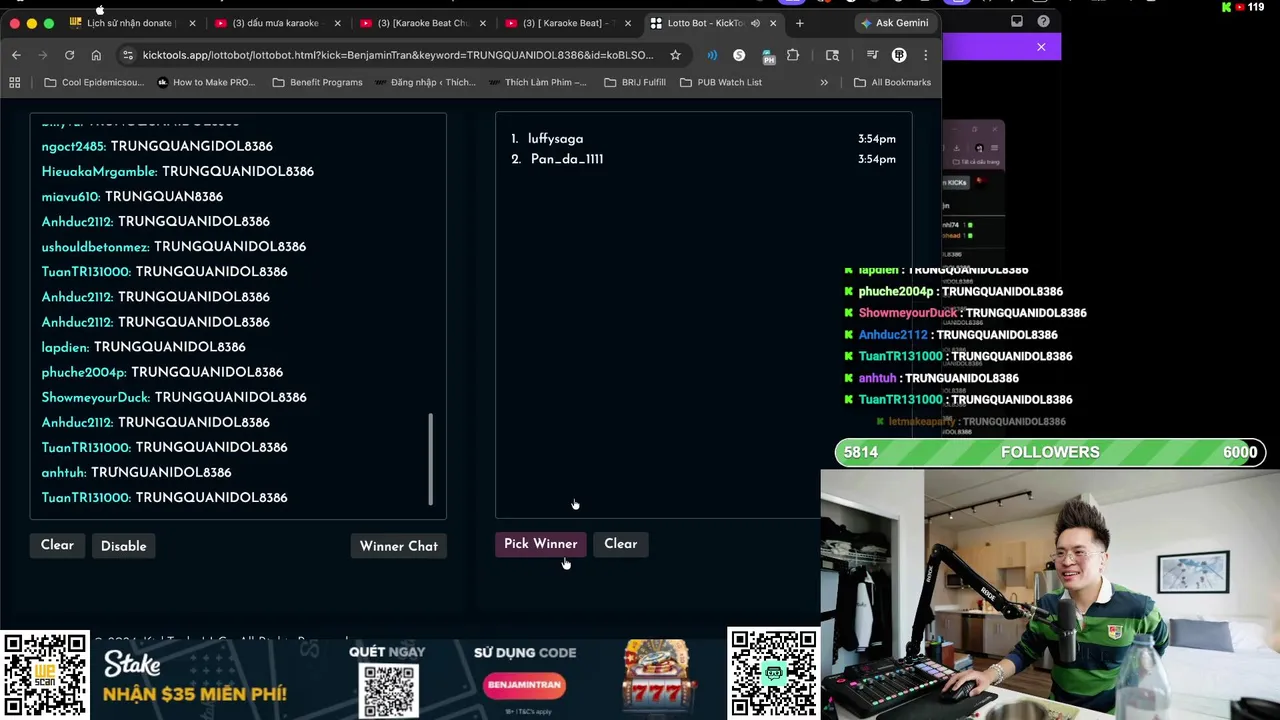Click the PH extension icon in toolbar
Viewport: 1280px width, 720px height.
point(767,55)
